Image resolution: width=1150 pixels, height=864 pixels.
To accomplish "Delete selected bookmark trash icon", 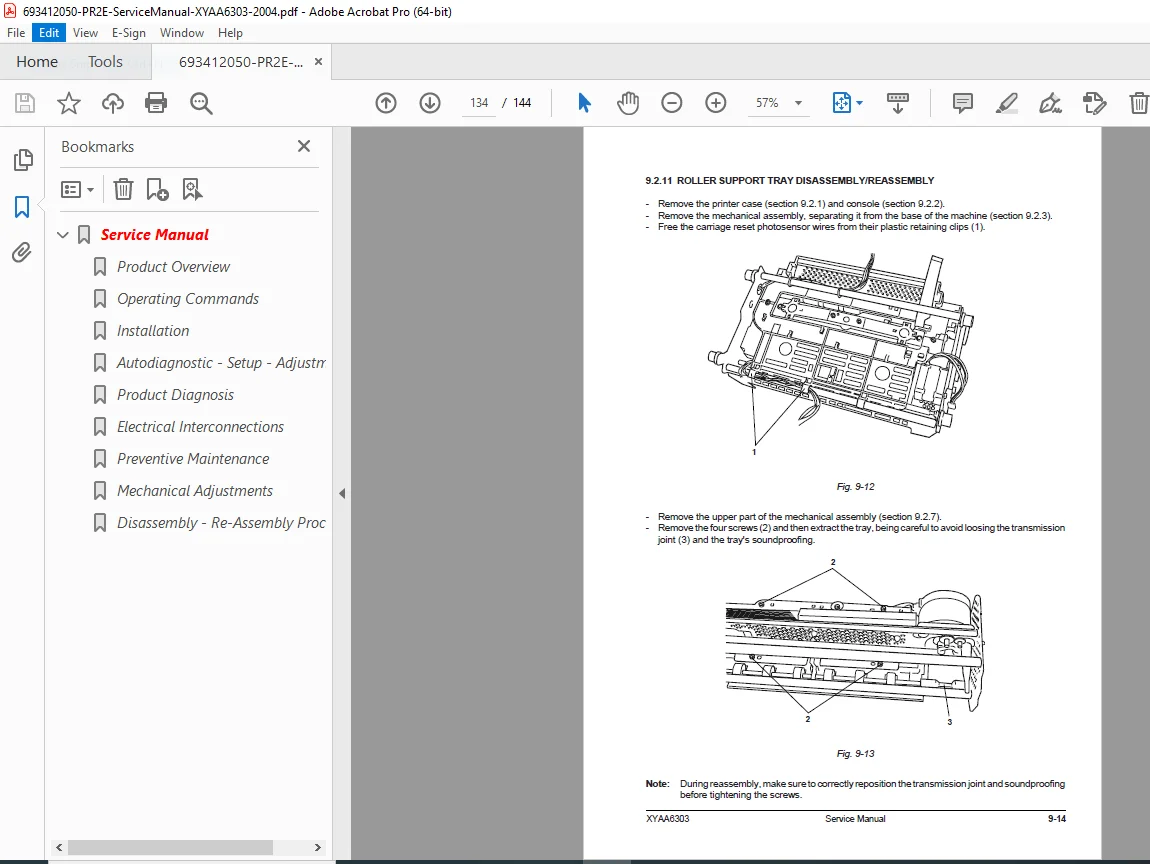I will click(x=123, y=189).
